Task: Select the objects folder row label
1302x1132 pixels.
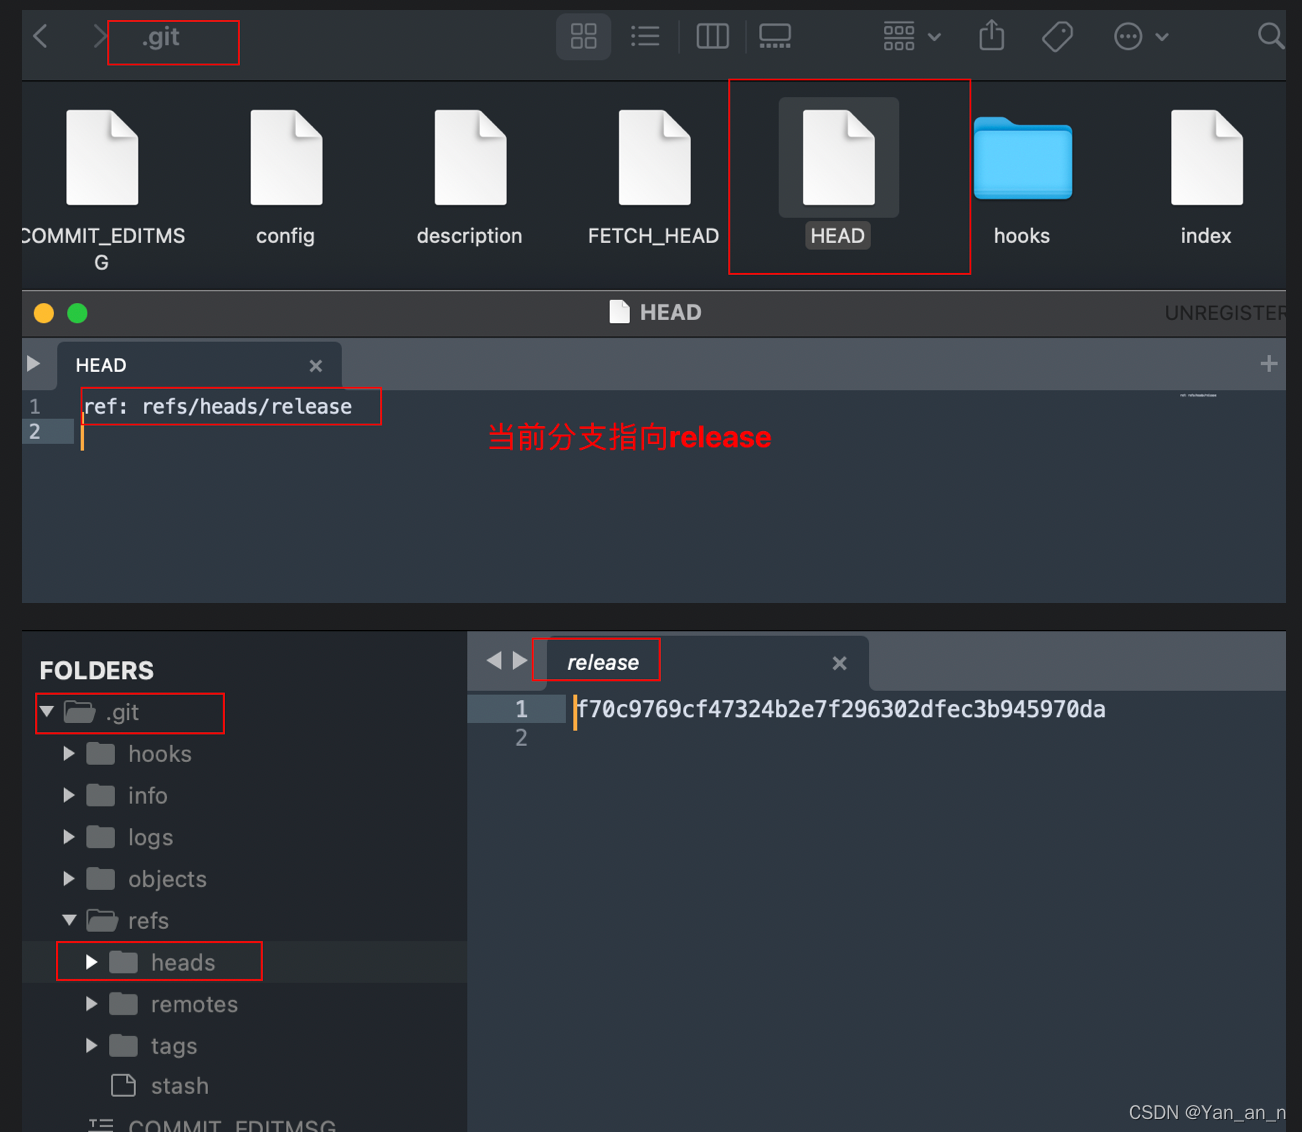Action: pos(167,879)
